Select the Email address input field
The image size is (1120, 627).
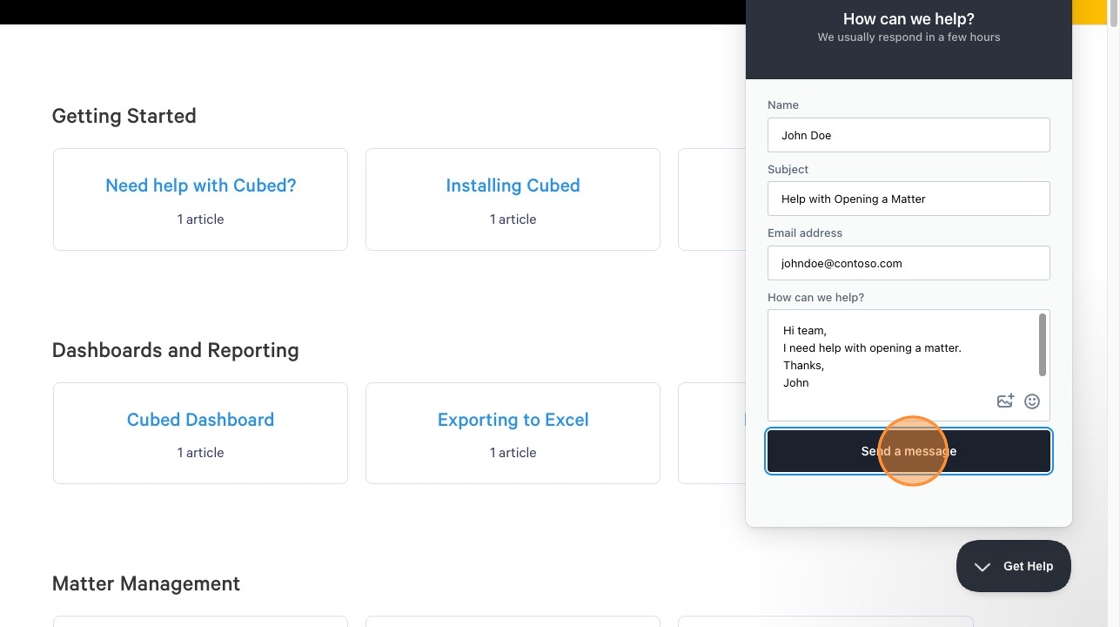909,263
